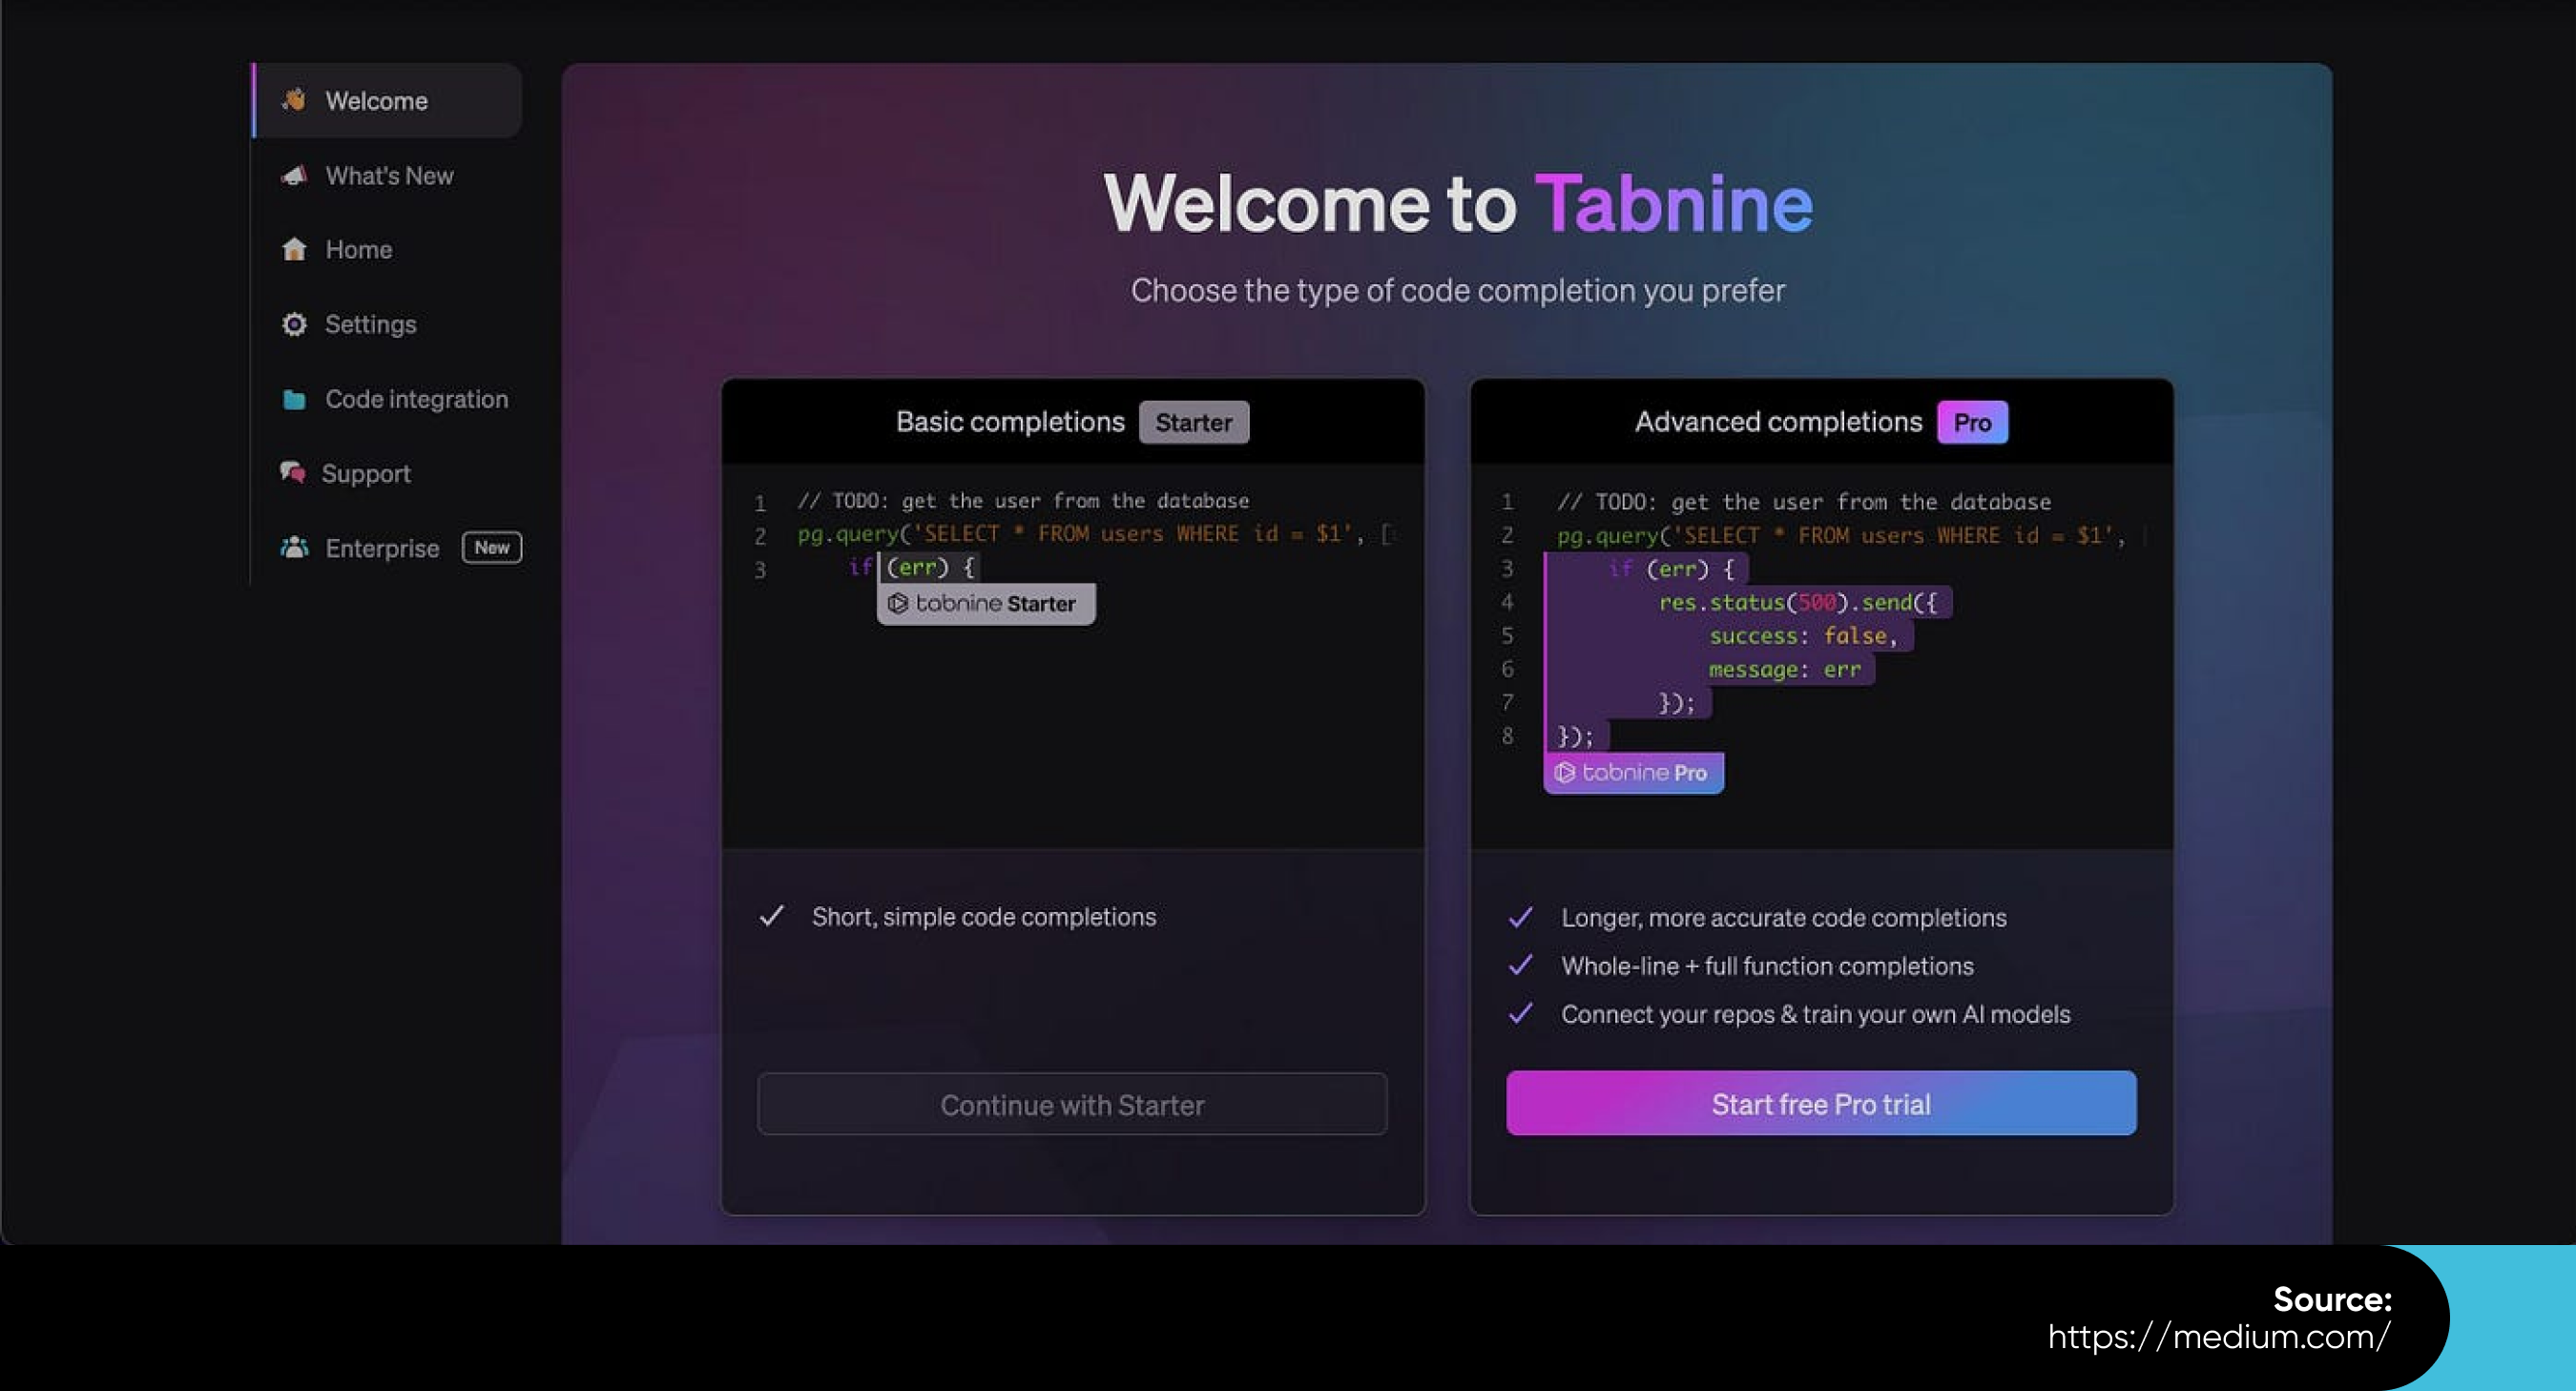This screenshot has width=2576, height=1391.
Task: Click the tabnine logo in Starter tooltip
Action: [x=897, y=603]
